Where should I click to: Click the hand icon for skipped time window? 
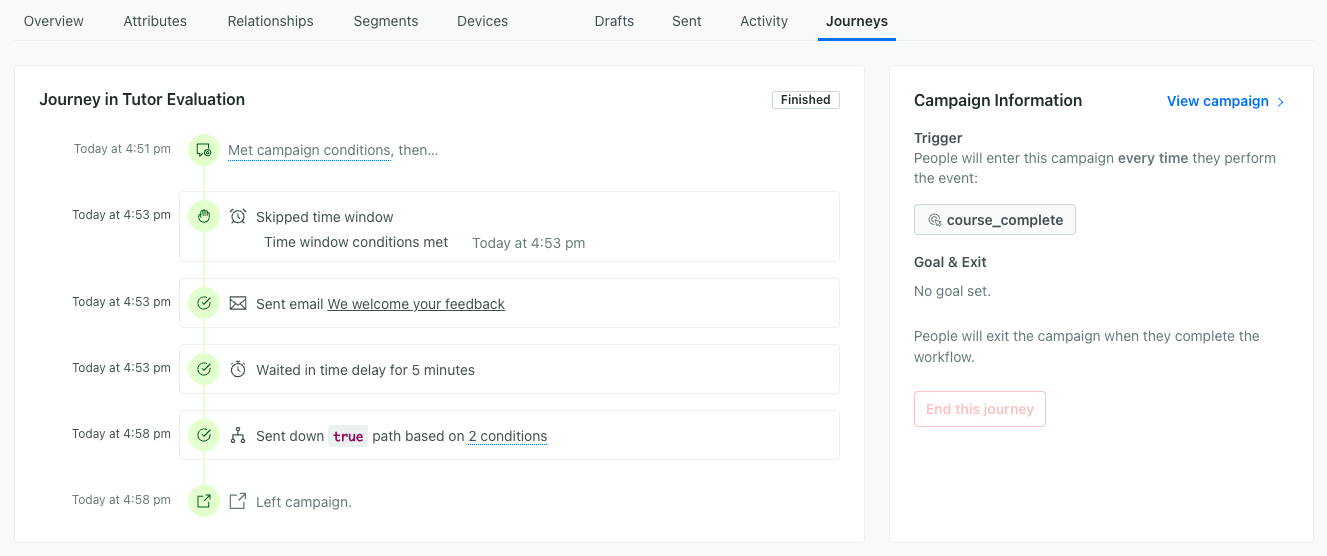[204, 216]
